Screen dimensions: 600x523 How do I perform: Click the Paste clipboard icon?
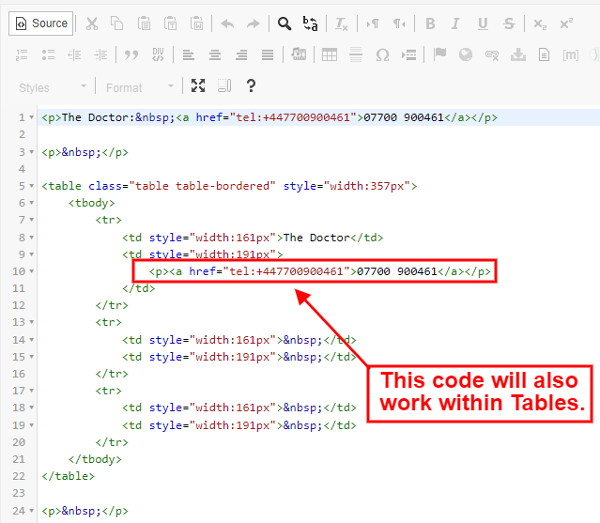[144, 24]
